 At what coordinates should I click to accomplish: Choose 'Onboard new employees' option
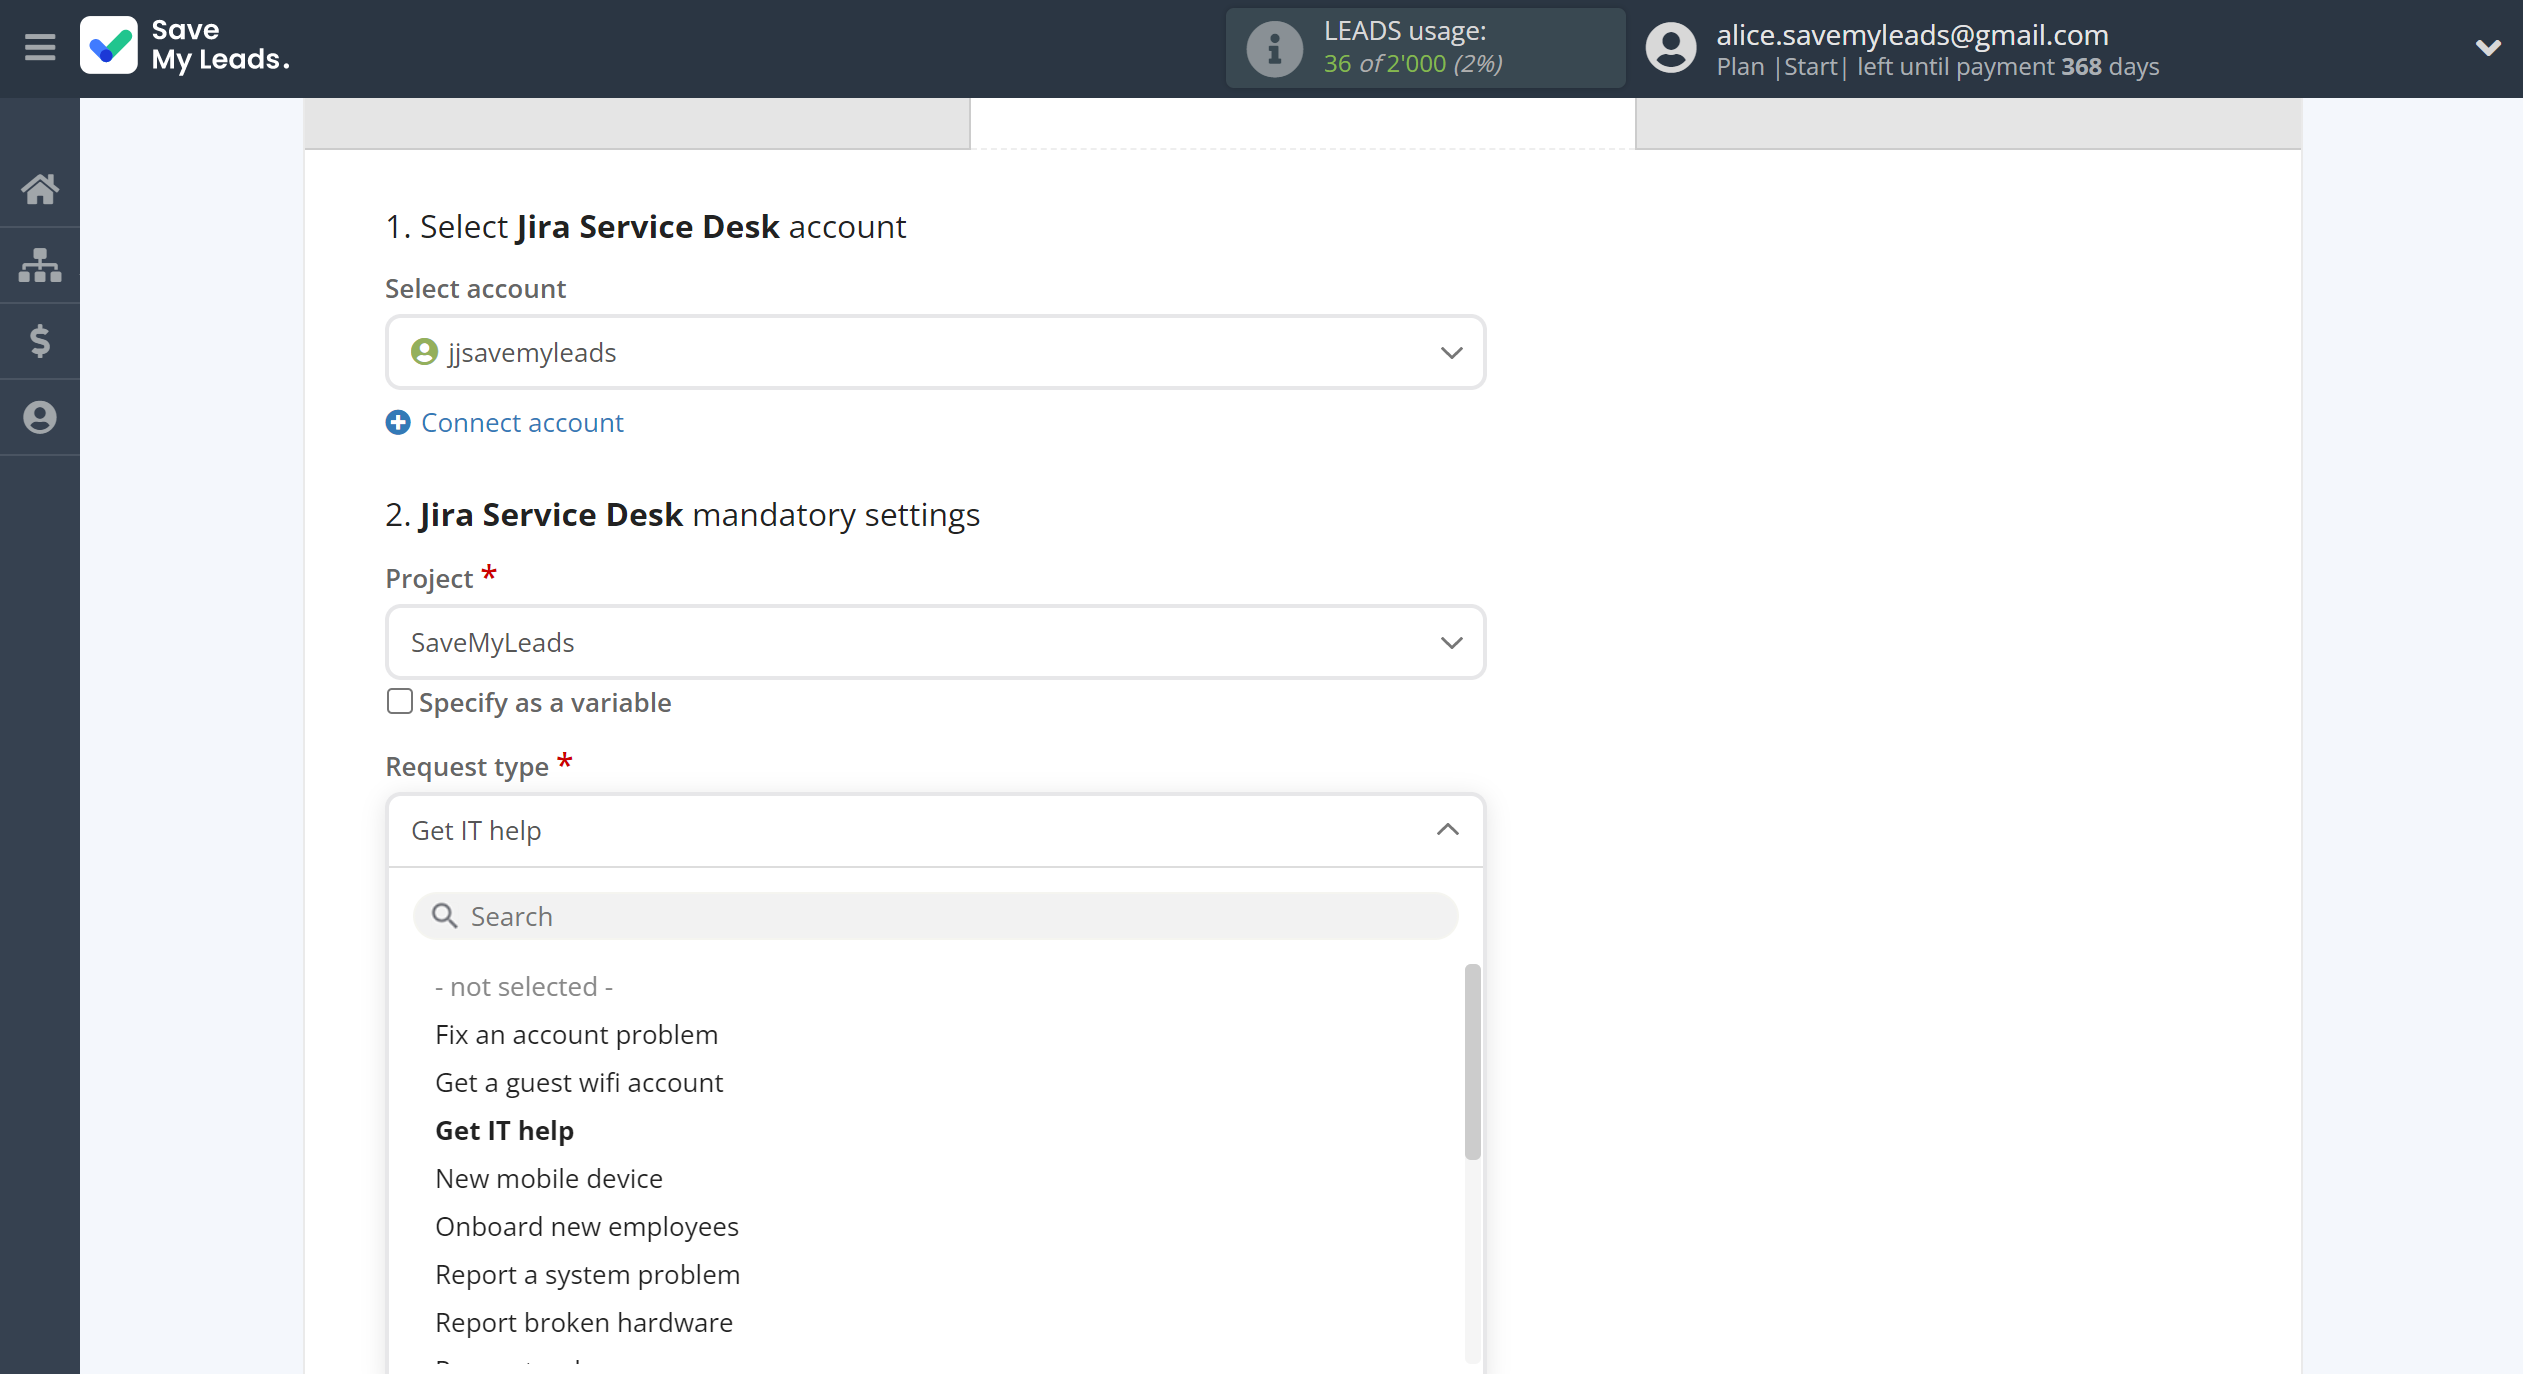point(587,1227)
